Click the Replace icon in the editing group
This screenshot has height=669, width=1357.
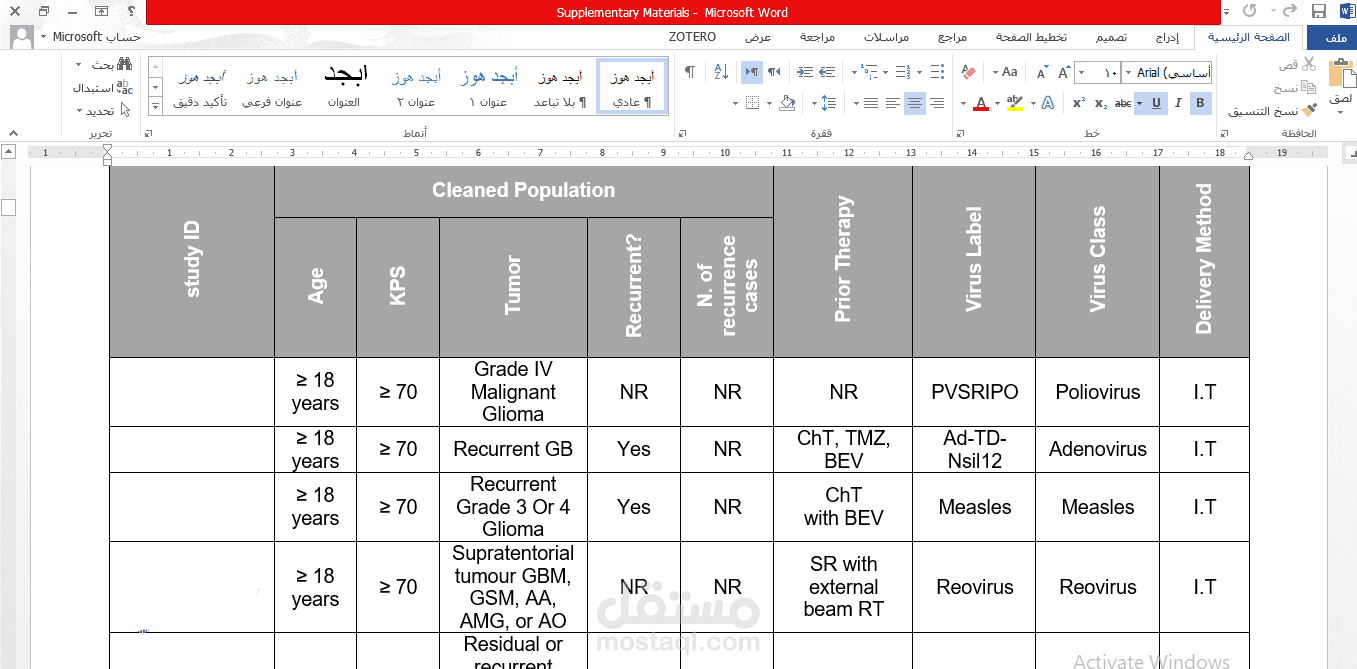[x=125, y=87]
